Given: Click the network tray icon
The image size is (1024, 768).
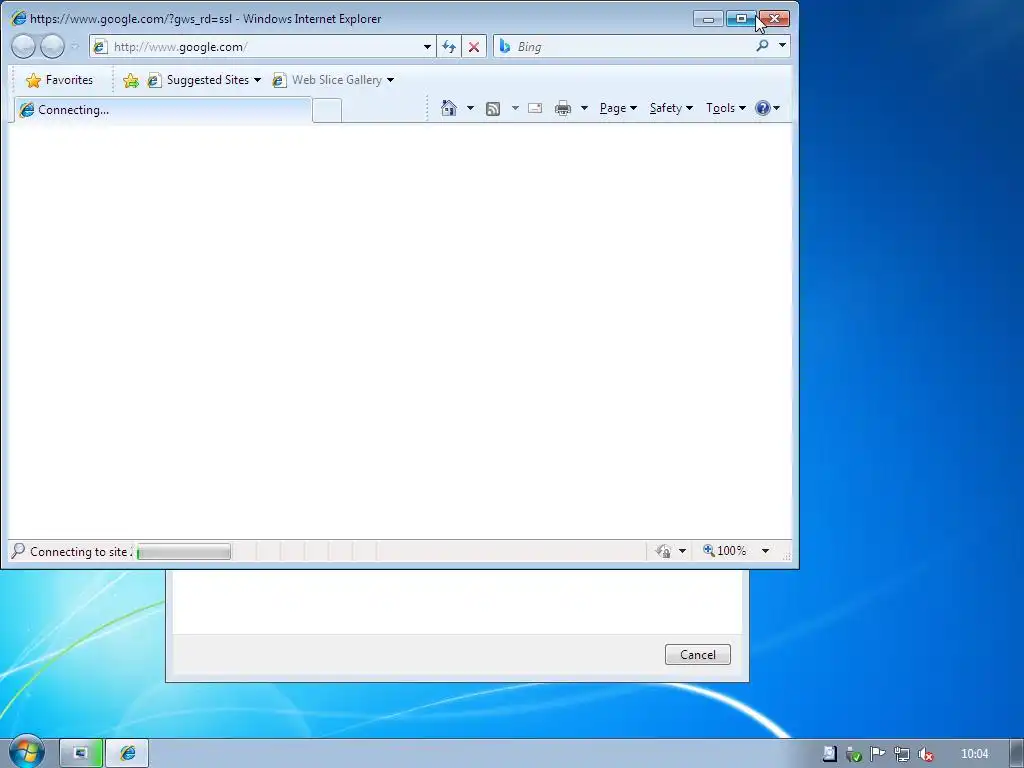Looking at the screenshot, I should point(901,754).
